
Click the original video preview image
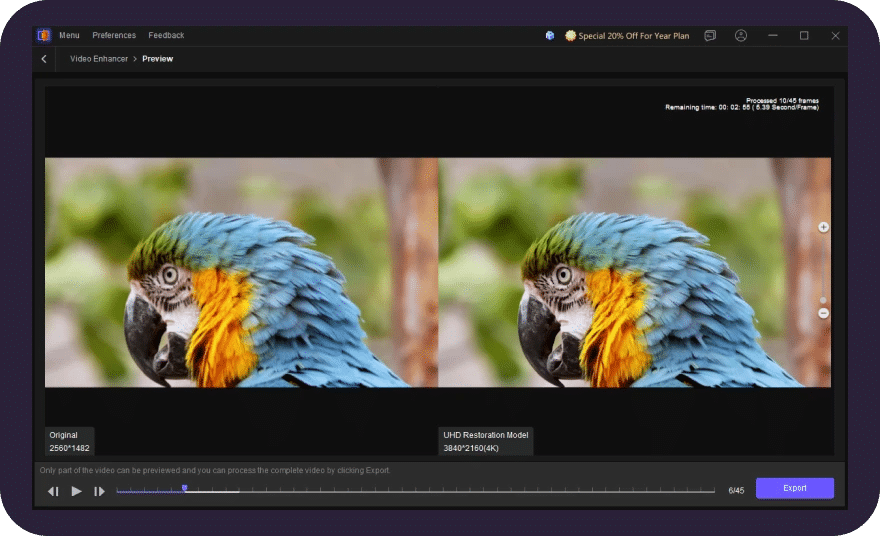241,272
